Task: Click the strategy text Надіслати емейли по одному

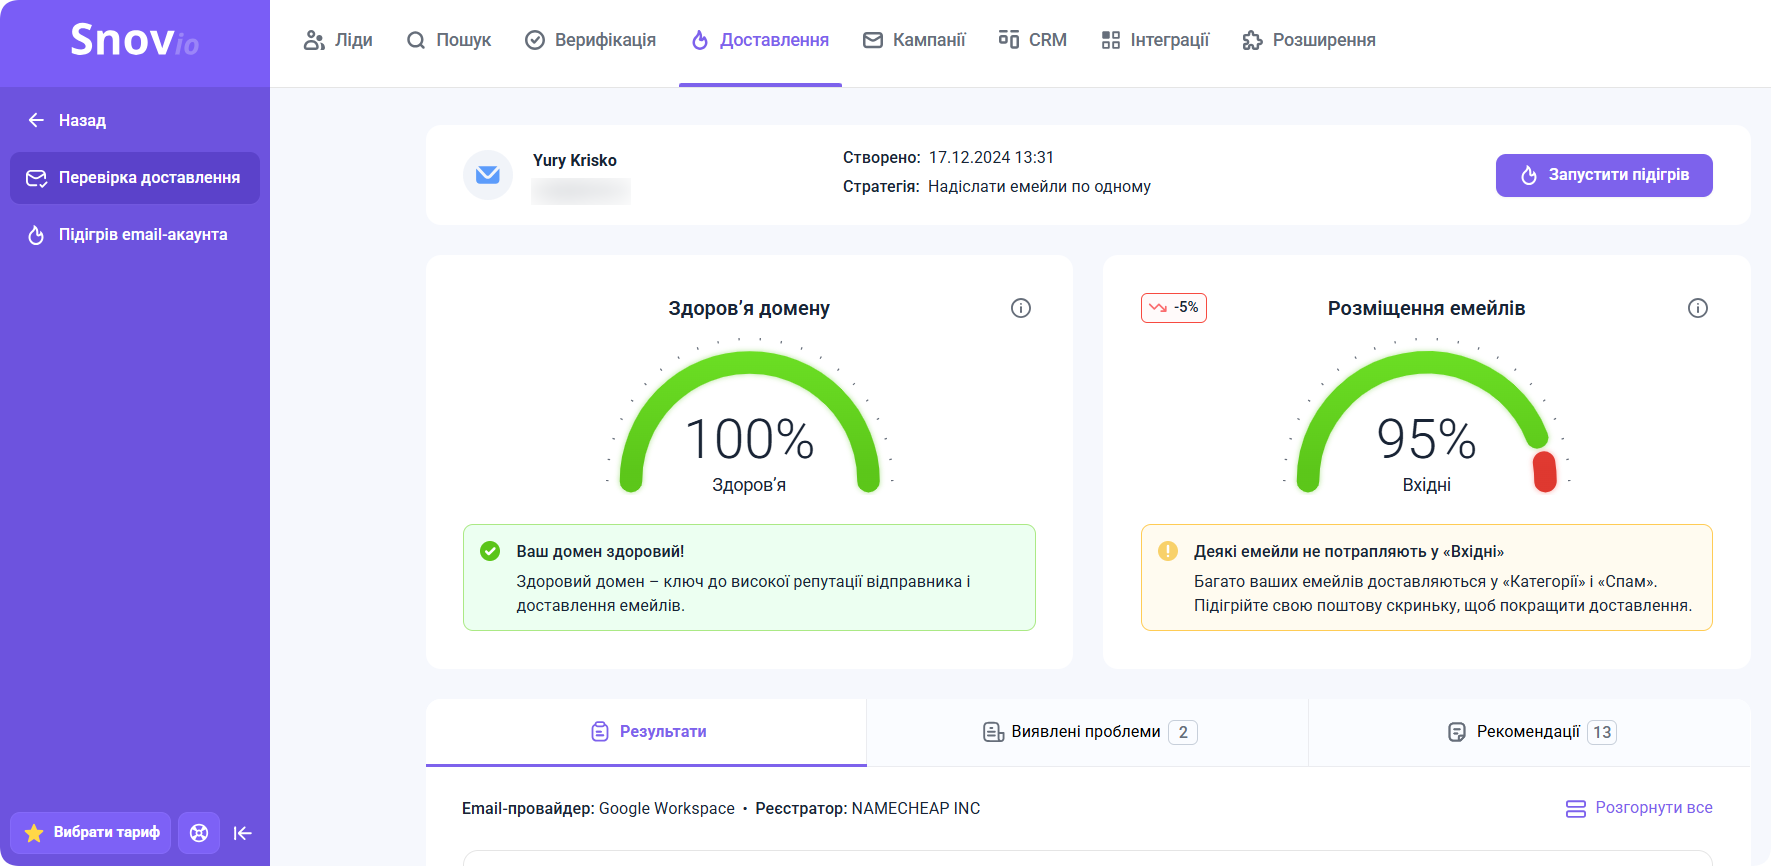Action: 1039,186
